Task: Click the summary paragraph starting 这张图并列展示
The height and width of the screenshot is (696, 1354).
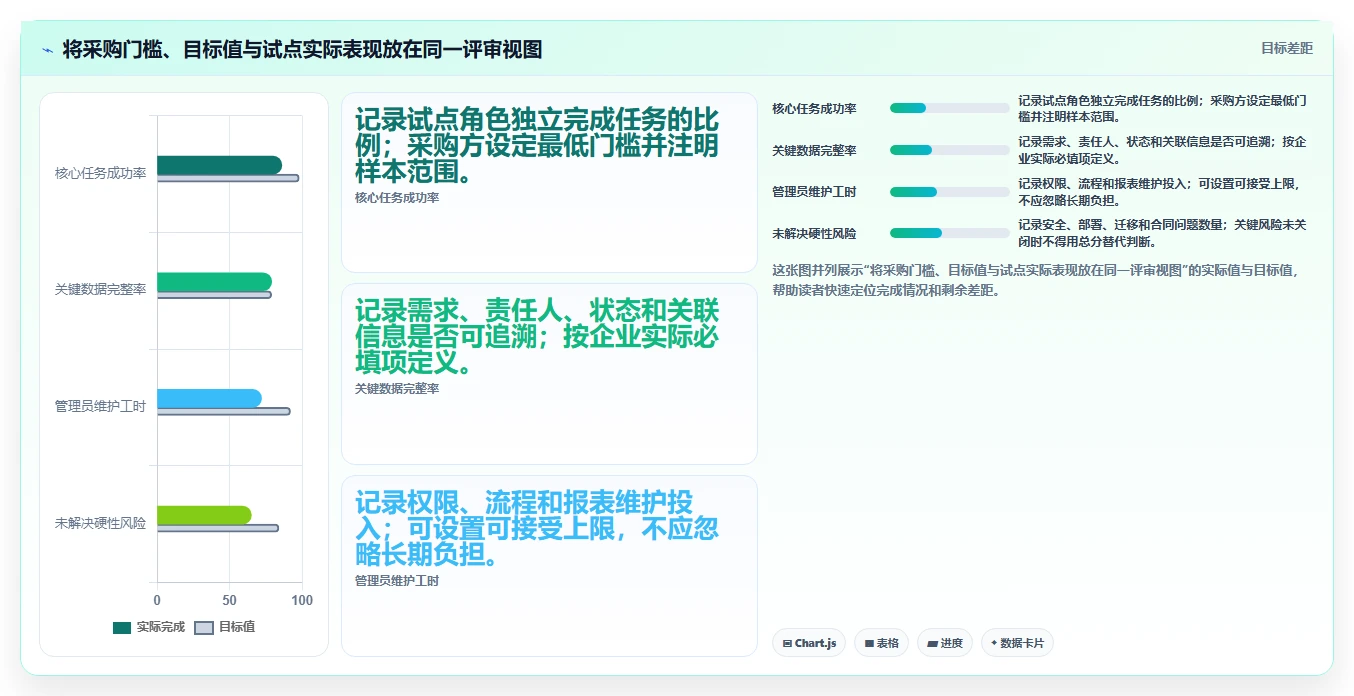Action: coord(1035,280)
